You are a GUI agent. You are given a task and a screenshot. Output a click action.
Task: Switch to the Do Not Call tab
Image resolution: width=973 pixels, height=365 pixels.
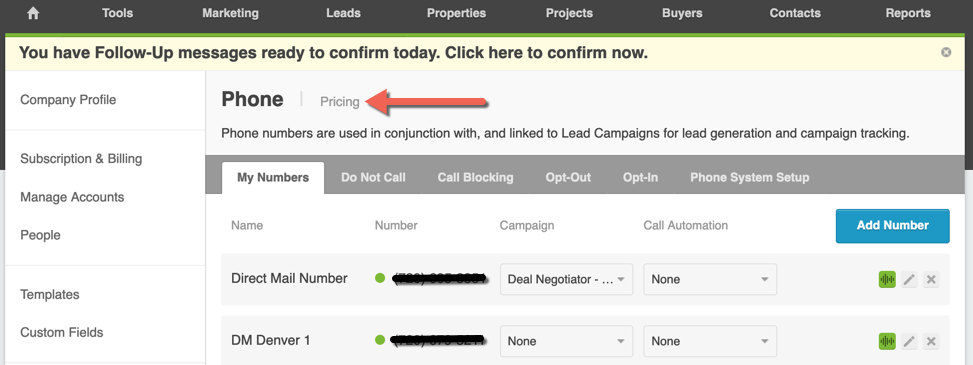click(373, 178)
